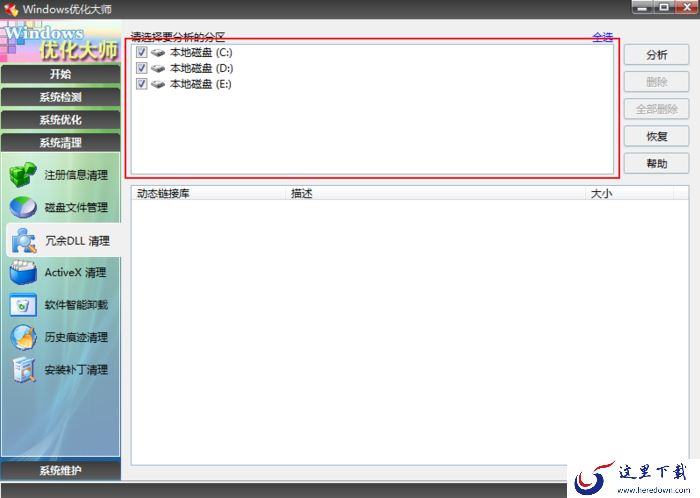Open 磁盘文件管理 menu text
Viewport: 700px width, 498px height.
76,208
